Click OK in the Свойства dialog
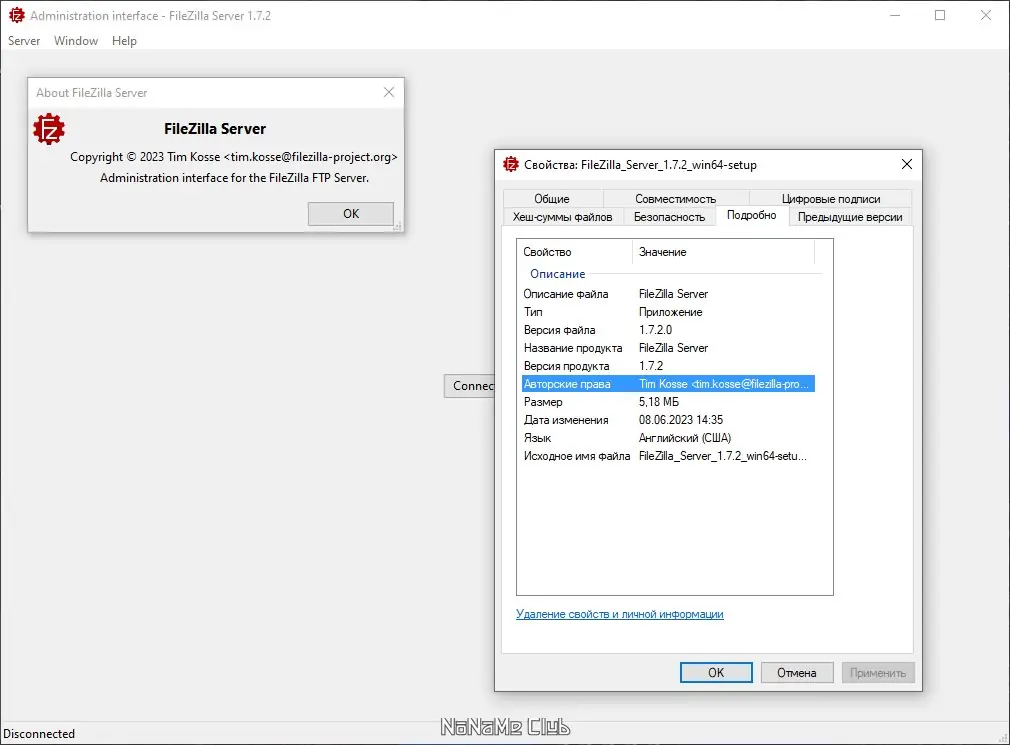Screen dimensions: 1010x745 click(x=716, y=672)
